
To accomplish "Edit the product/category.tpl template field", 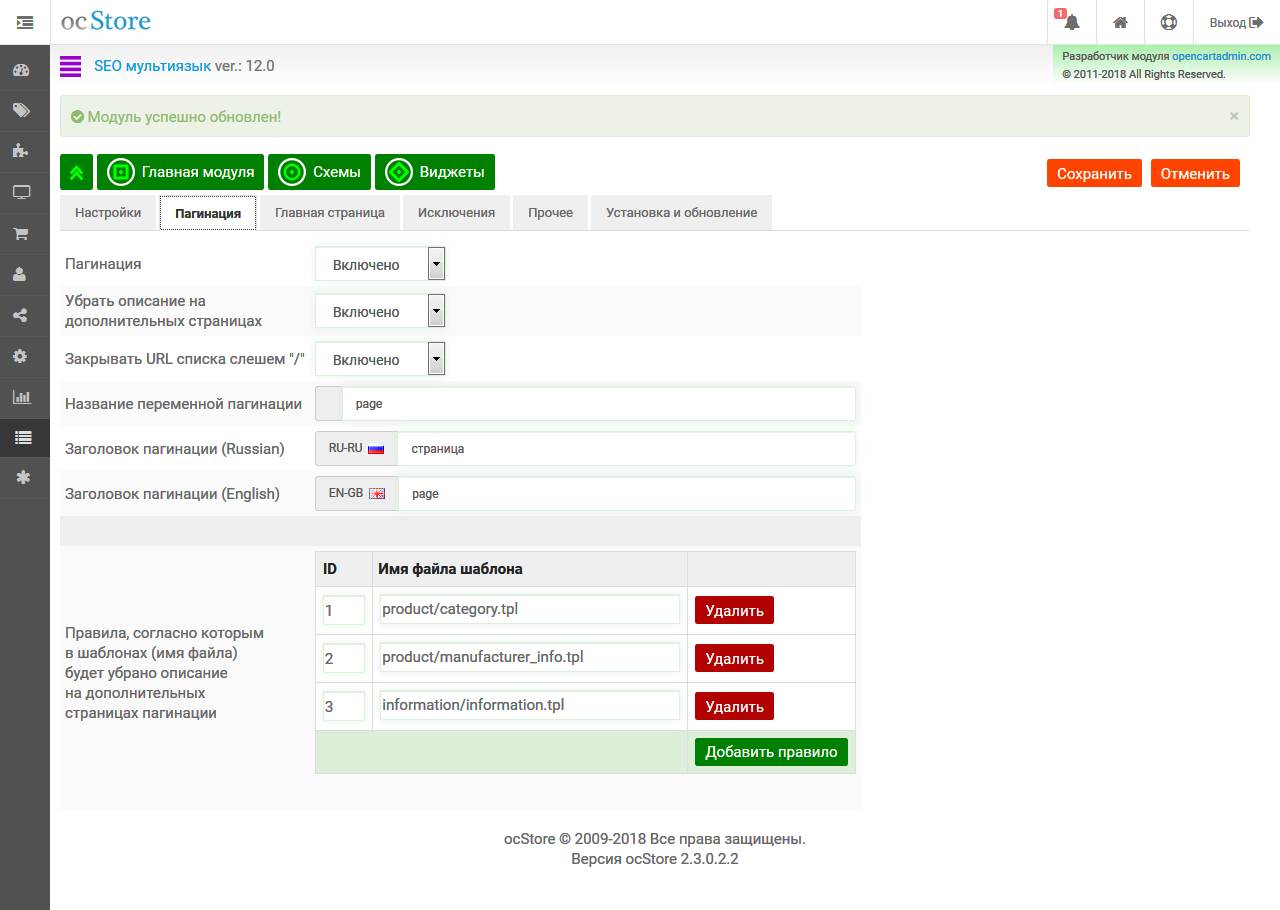I will click(530, 609).
